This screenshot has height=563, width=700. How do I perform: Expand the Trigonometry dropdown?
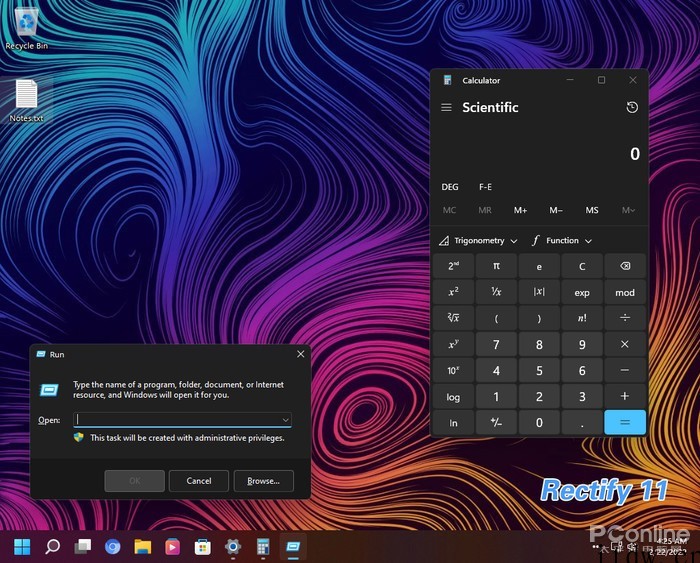pos(478,241)
